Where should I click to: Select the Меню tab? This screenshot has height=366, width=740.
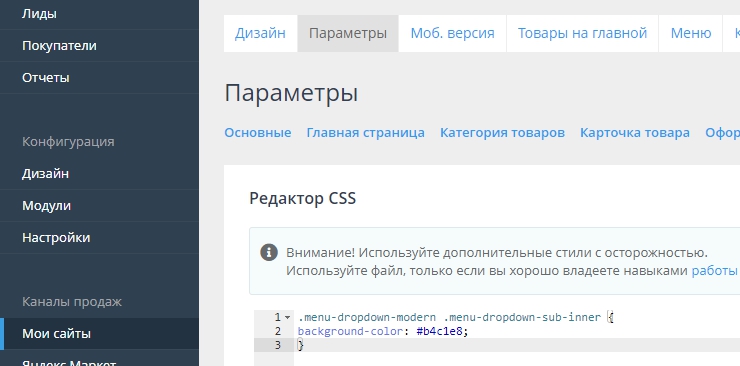click(x=690, y=33)
